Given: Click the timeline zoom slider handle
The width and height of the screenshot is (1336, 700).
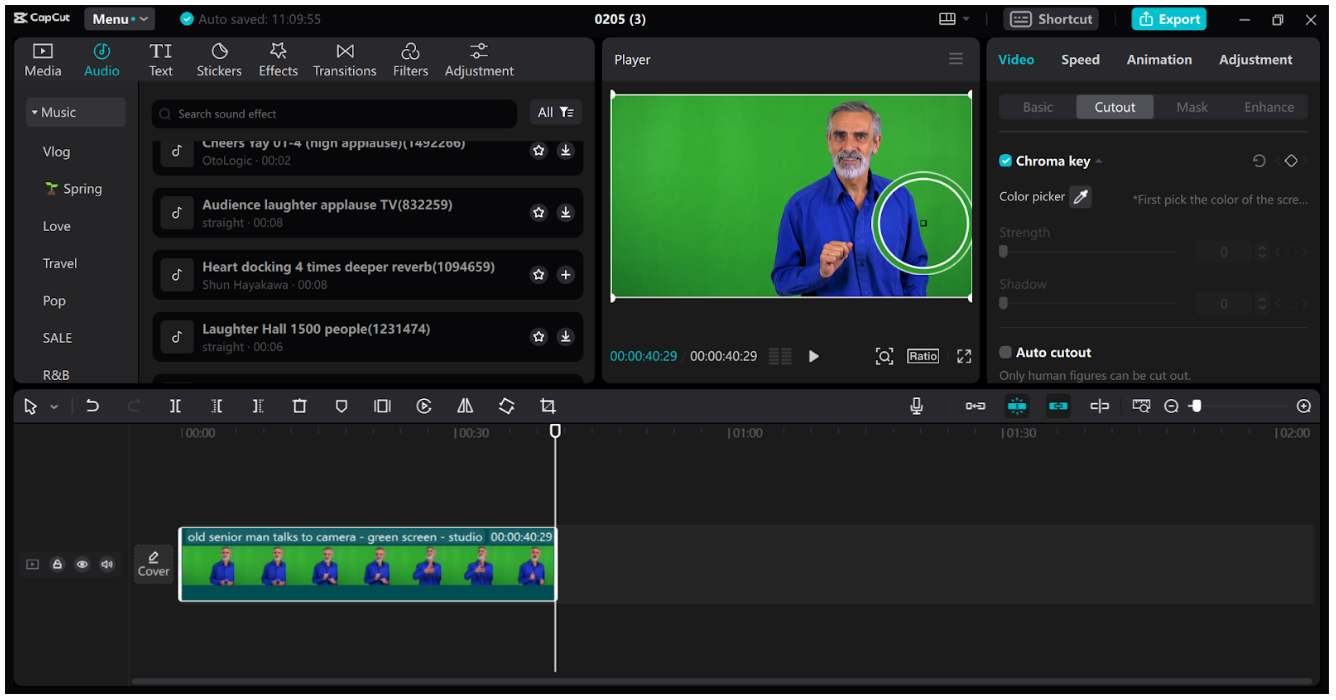Looking at the screenshot, I should coord(1195,406).
